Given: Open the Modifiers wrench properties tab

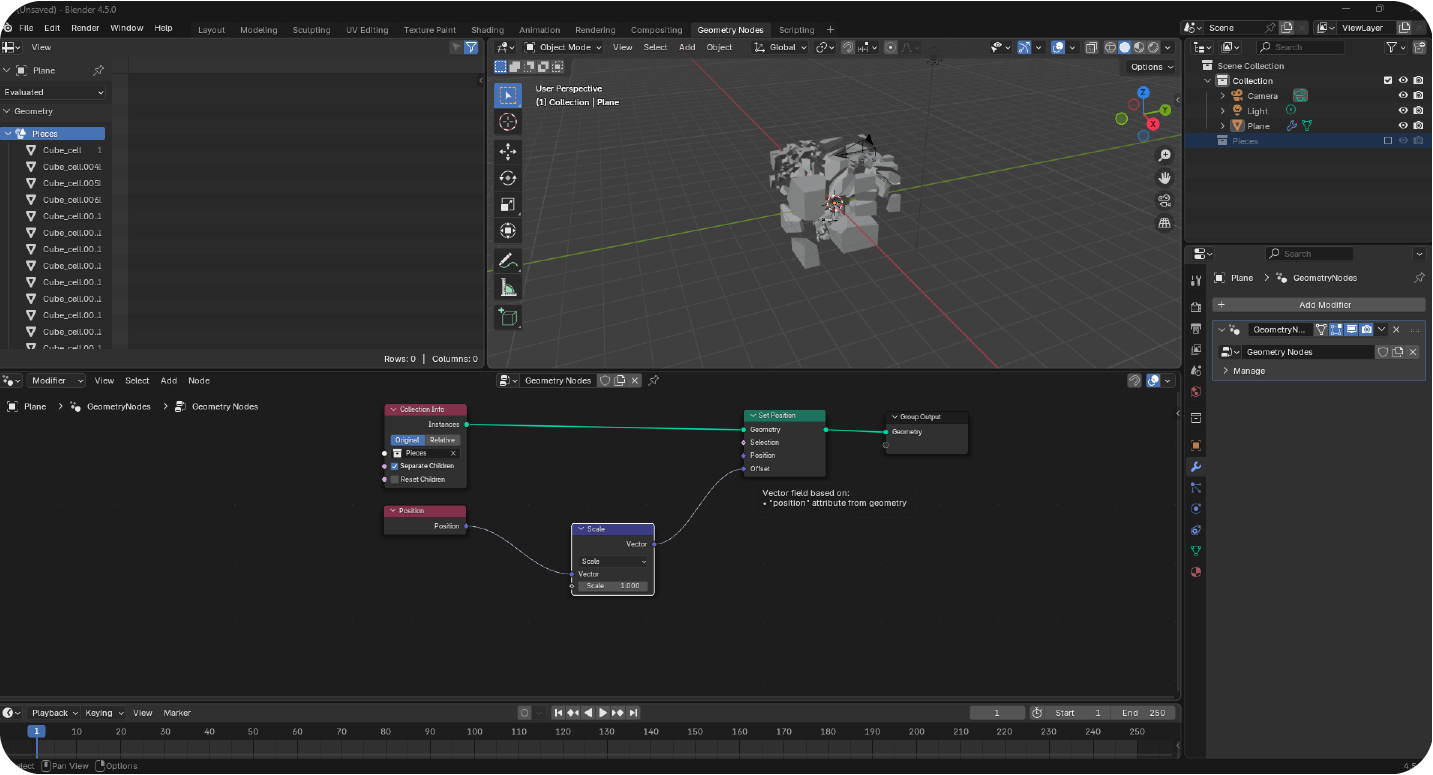Looking at the screenshot, I should tap(1196, 466).
